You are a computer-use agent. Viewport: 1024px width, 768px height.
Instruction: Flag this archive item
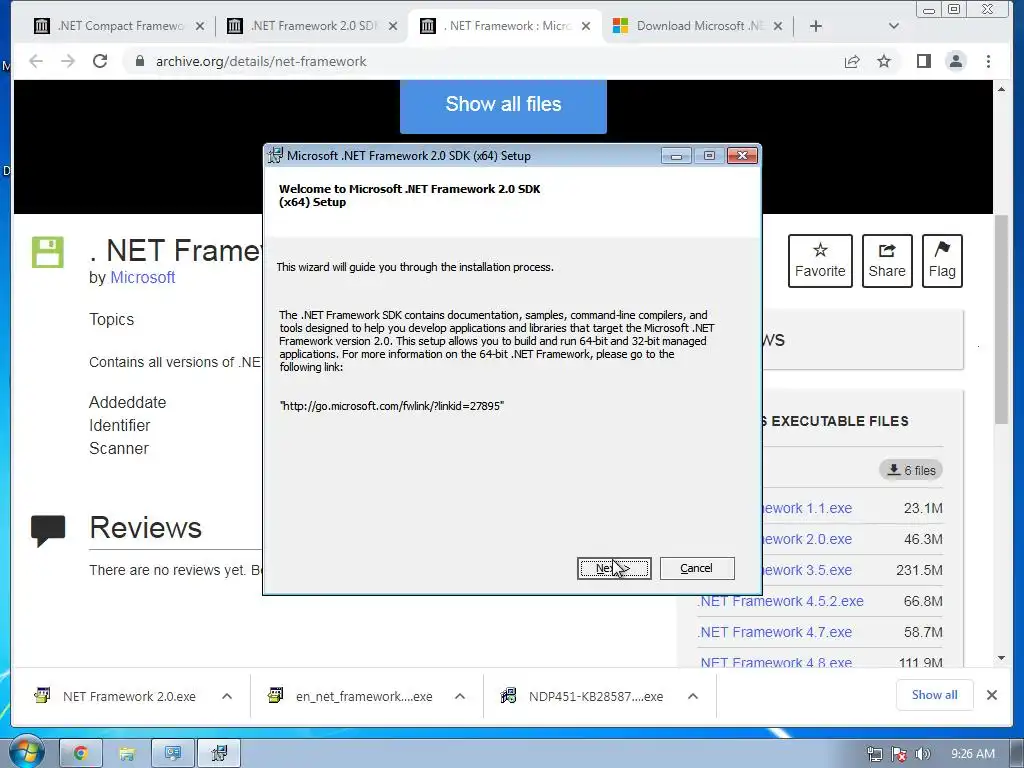(x=942, y=261)
